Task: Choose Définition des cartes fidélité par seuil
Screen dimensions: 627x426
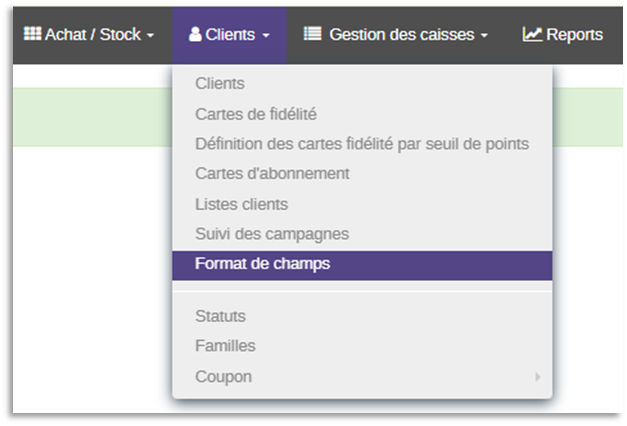Action: 362,144
